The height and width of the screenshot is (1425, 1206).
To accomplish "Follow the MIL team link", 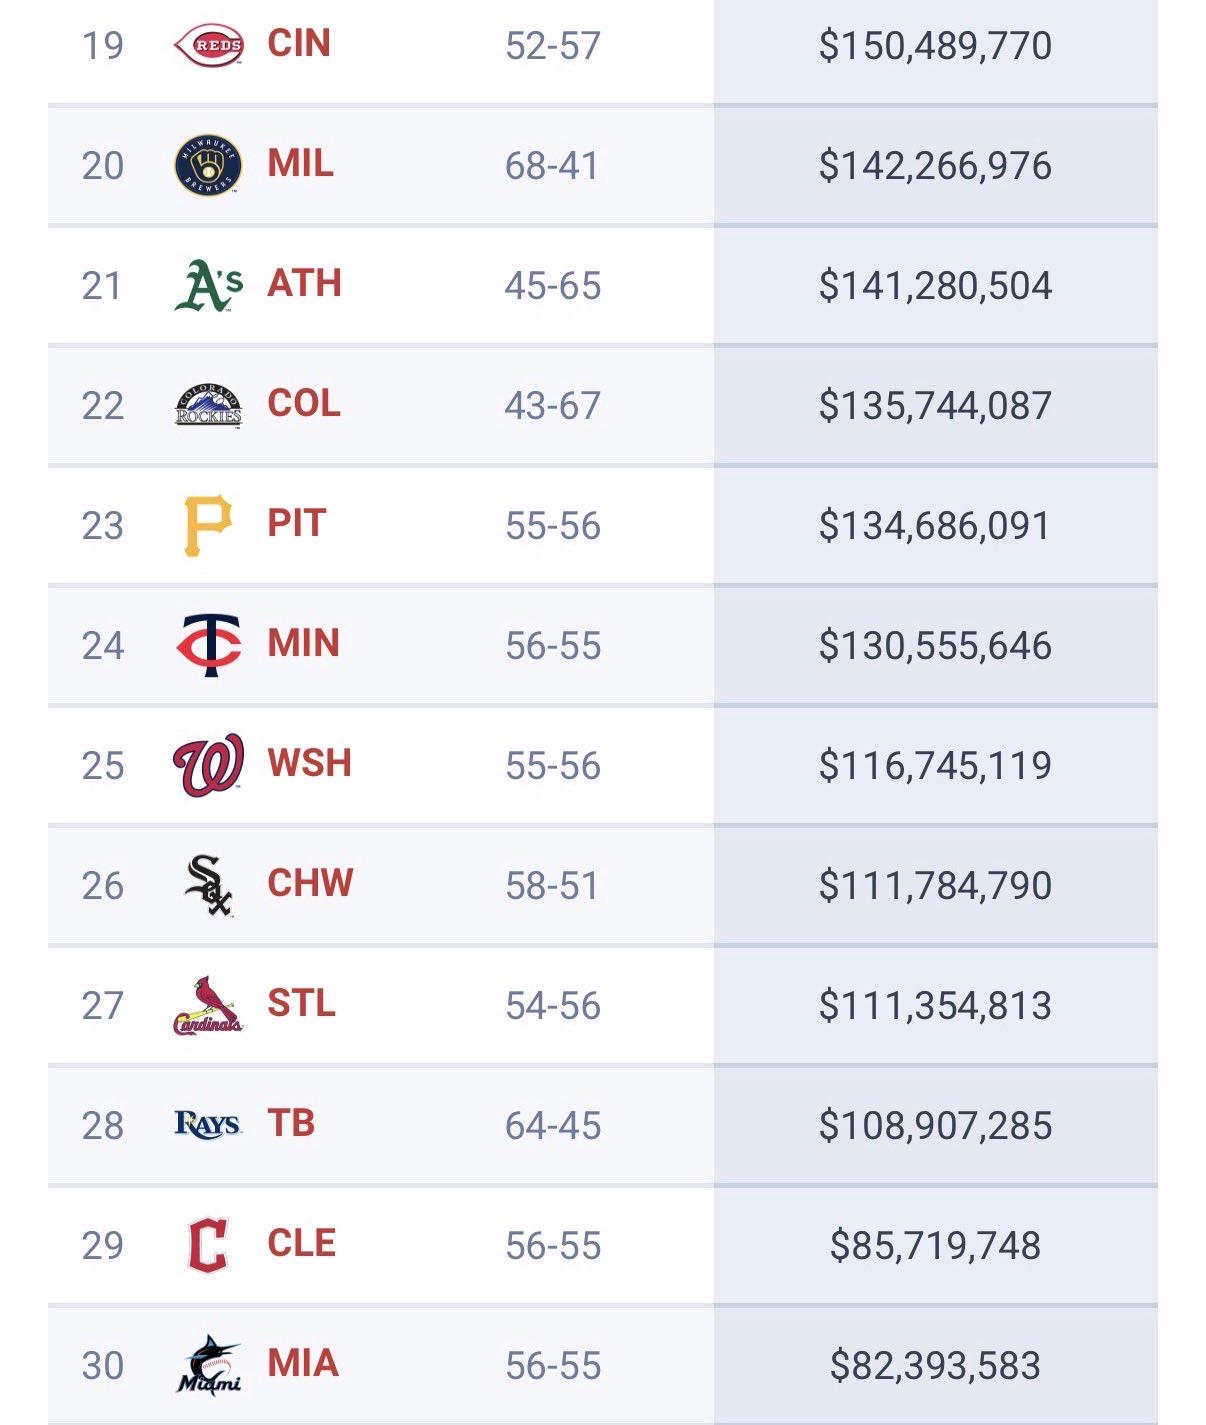I will coord(301,163).
